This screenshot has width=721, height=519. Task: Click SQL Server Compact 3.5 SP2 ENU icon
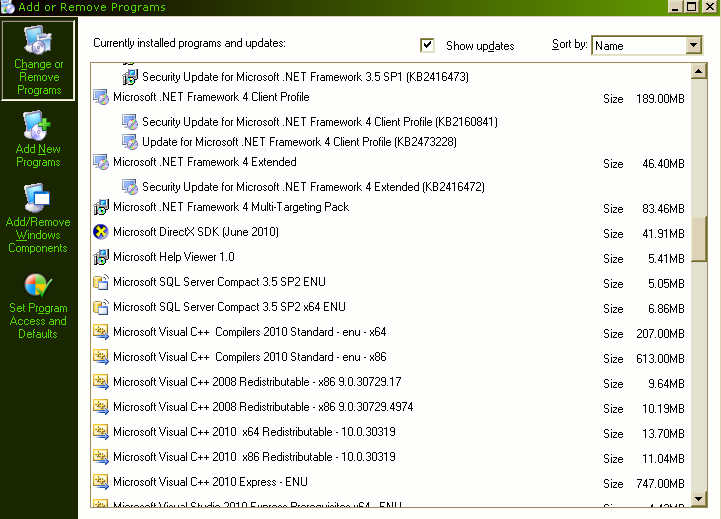tap(101, 282)
